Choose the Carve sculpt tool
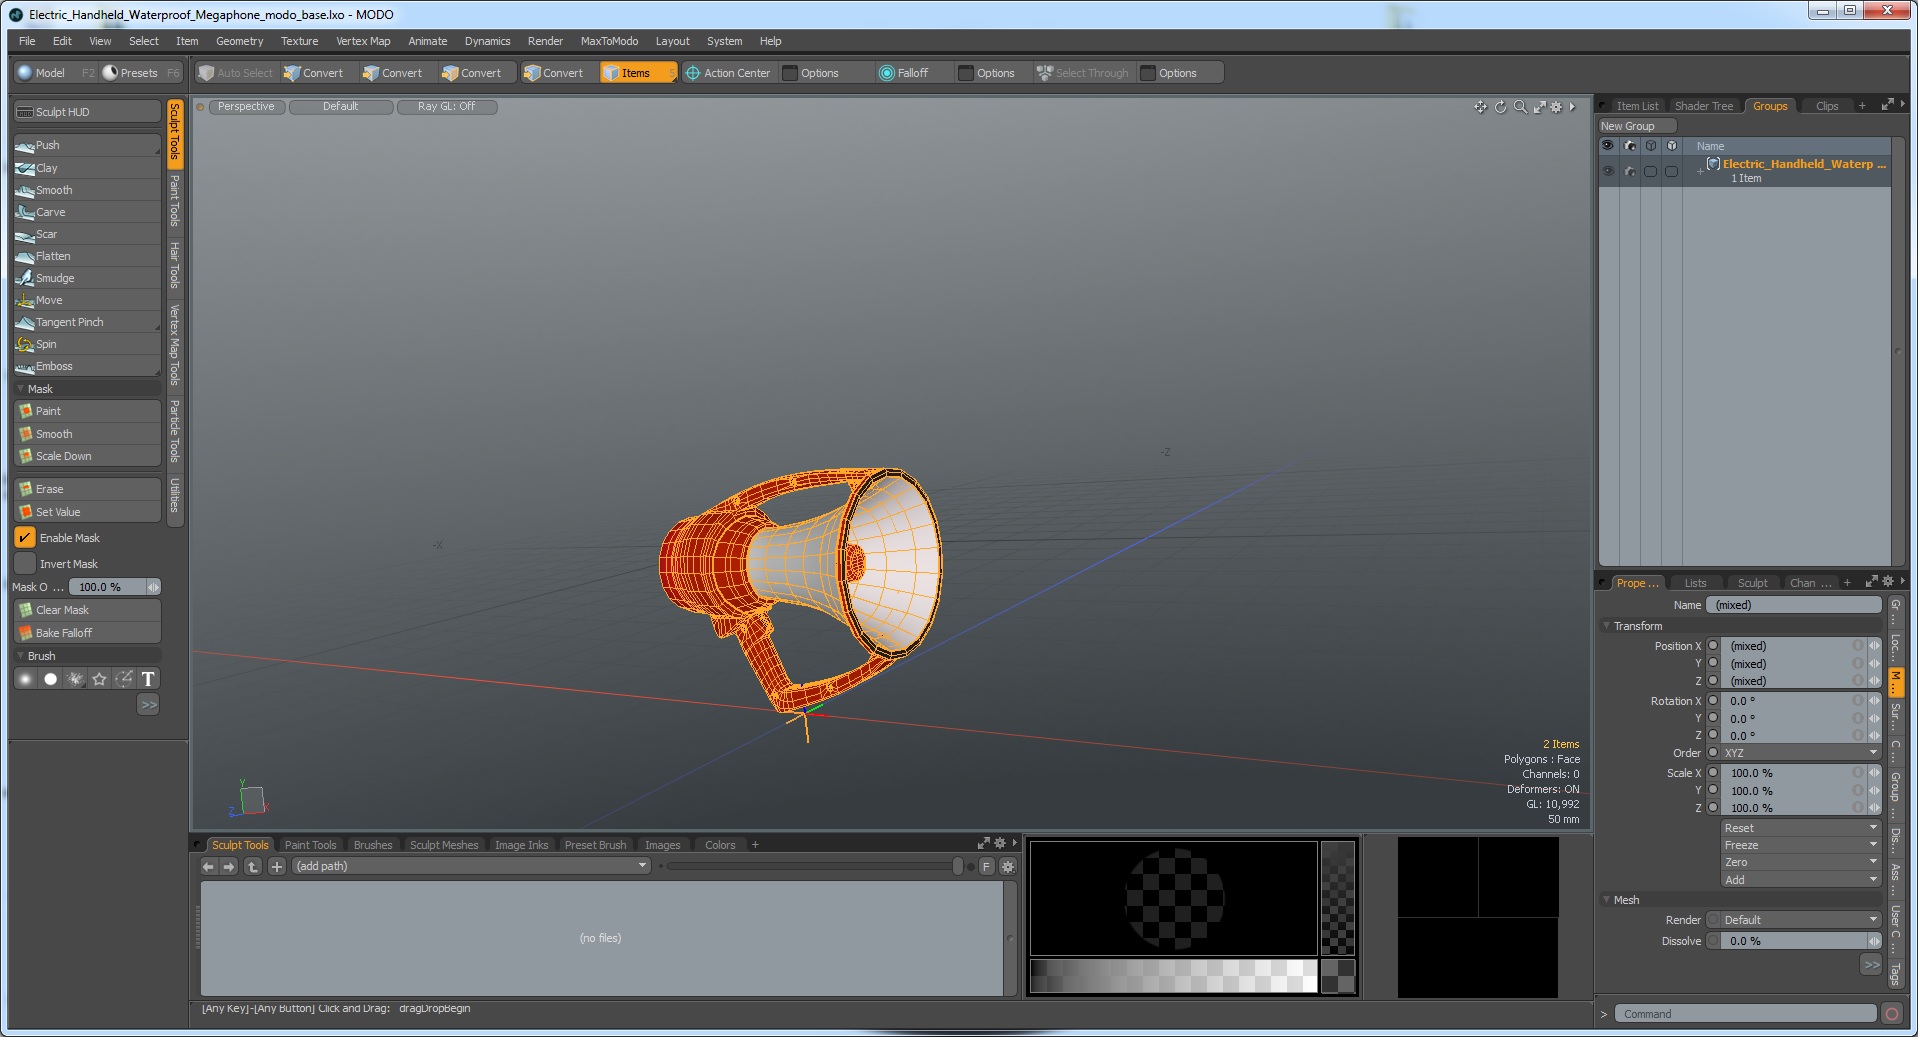The height and width of the screenshot is (1040, 1920). click(87, 212)
